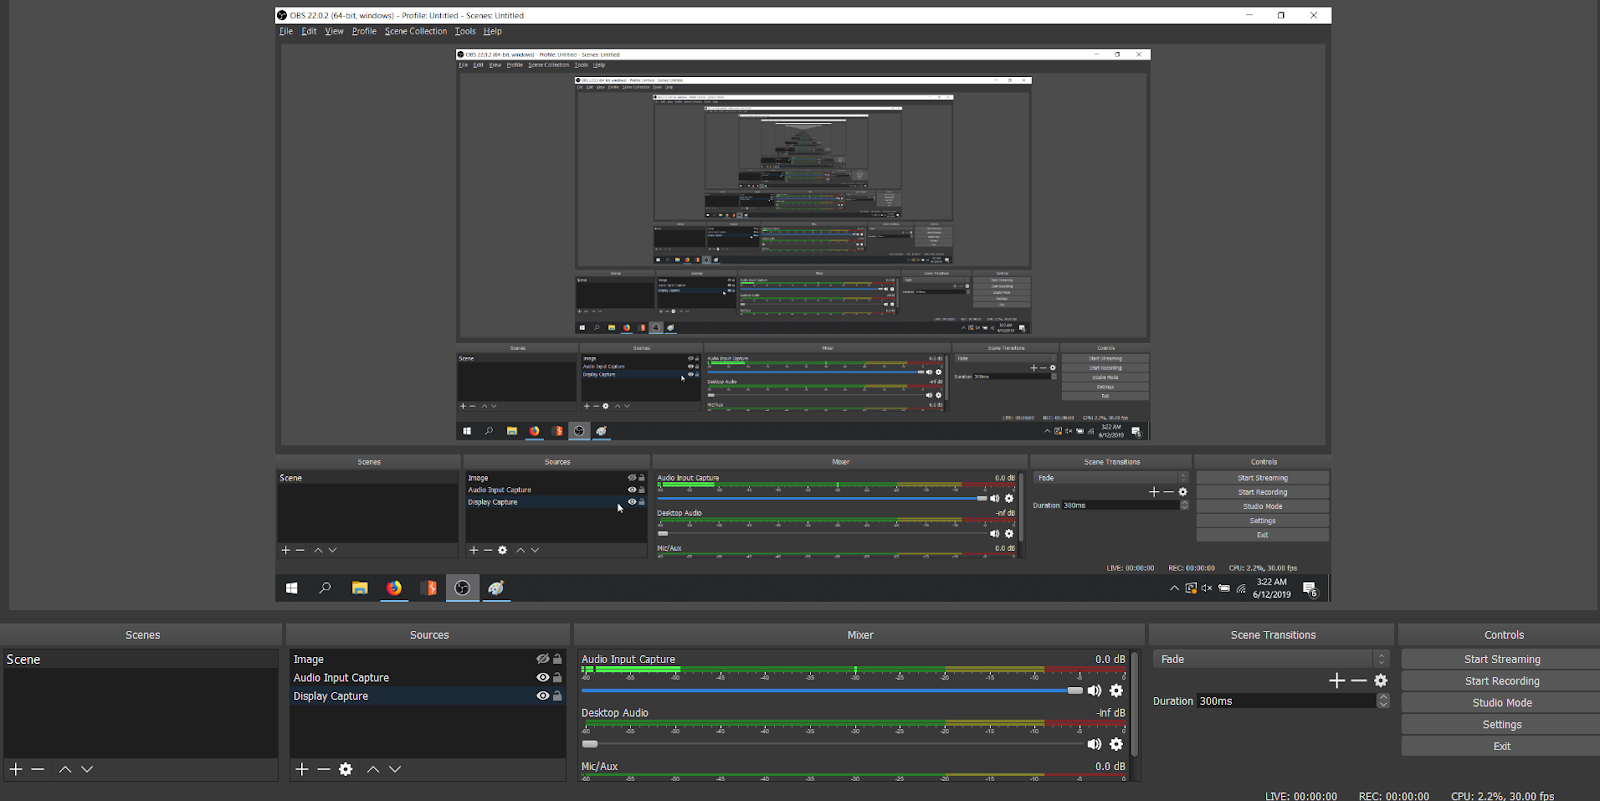
Task: Open the Profile menu in the top menu bar
Action: pyautogui.click(x=364, y=31)
